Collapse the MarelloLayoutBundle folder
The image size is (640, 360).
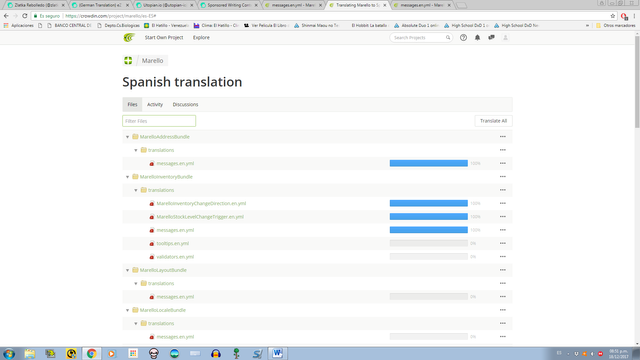[x=127, y=270]
